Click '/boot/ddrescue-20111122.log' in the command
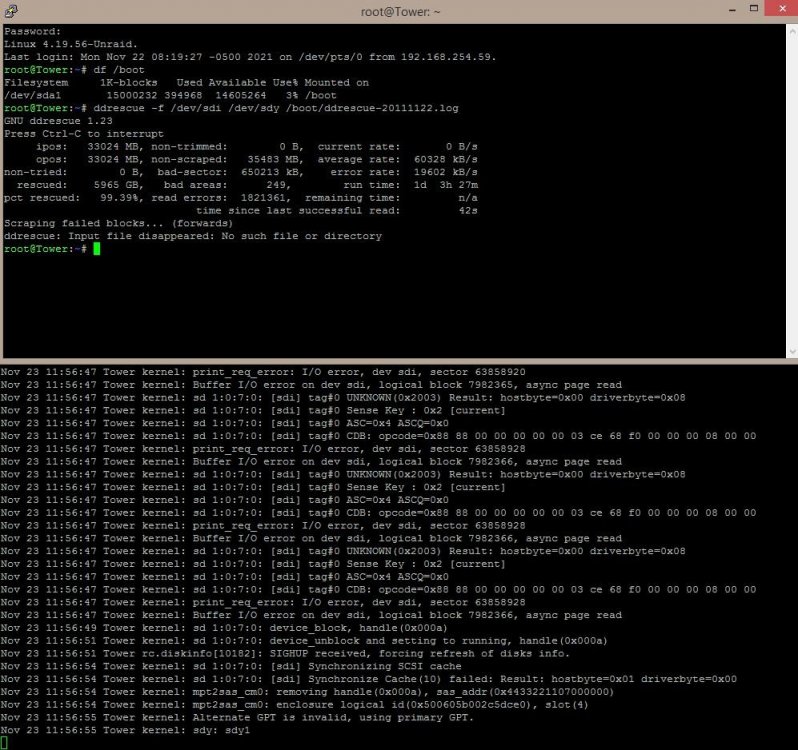The image size is (798, 750). 372,108
